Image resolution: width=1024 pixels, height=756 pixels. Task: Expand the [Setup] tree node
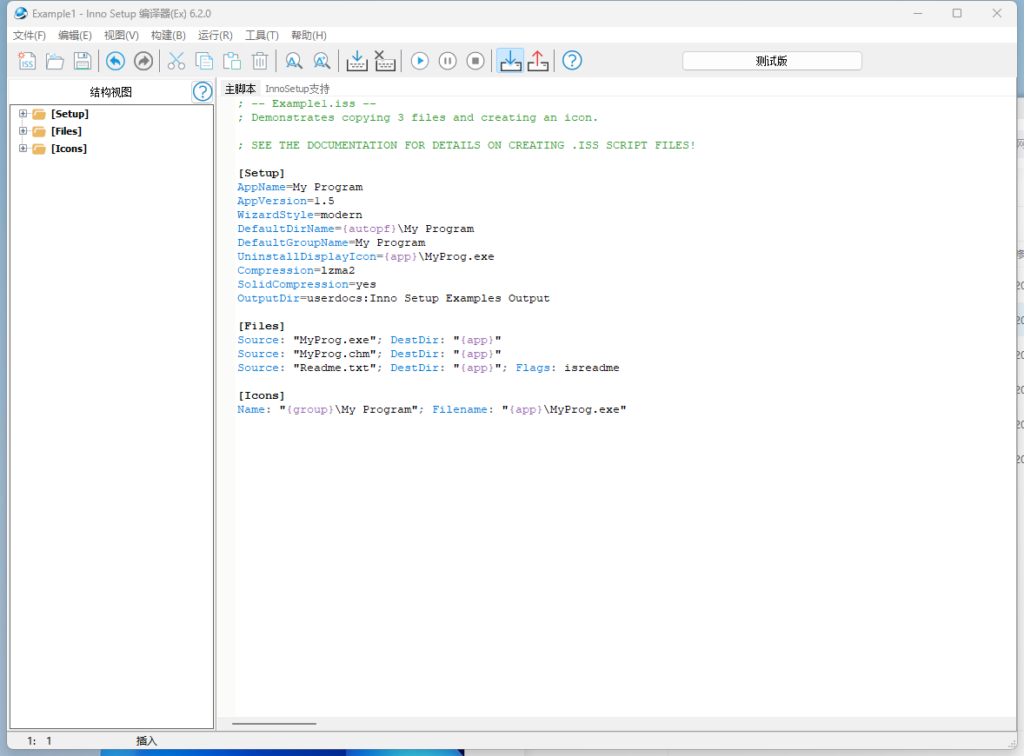tap(23, 114)
